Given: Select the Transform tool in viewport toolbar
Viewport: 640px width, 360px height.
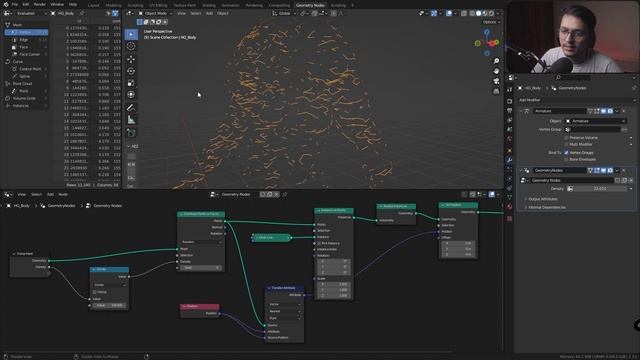Looking at the screenshot, I should tap(131, 95).
